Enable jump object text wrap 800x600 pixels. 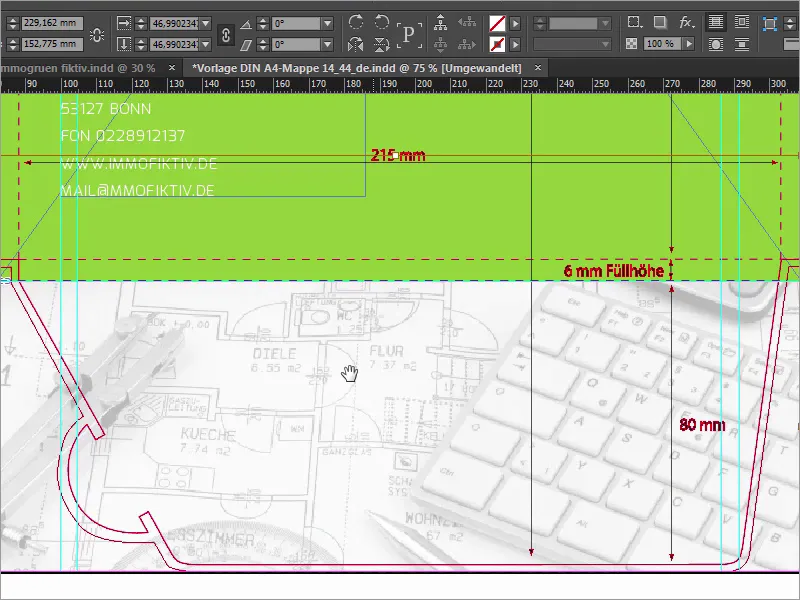[x=742, y=44]
